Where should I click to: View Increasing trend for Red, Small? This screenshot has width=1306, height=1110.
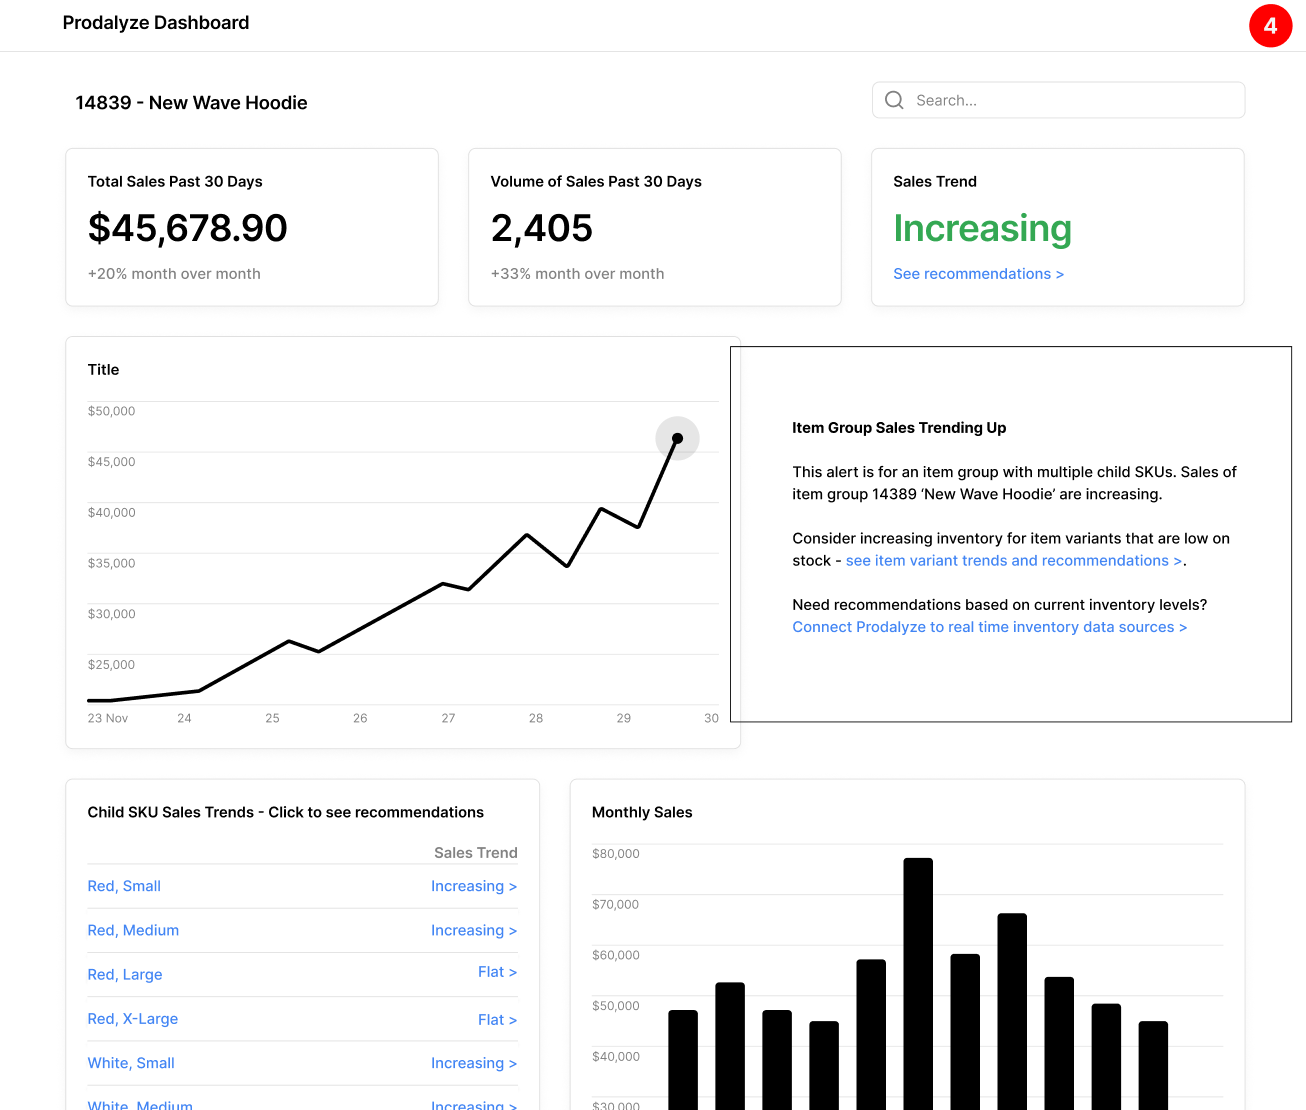point(474,886)
